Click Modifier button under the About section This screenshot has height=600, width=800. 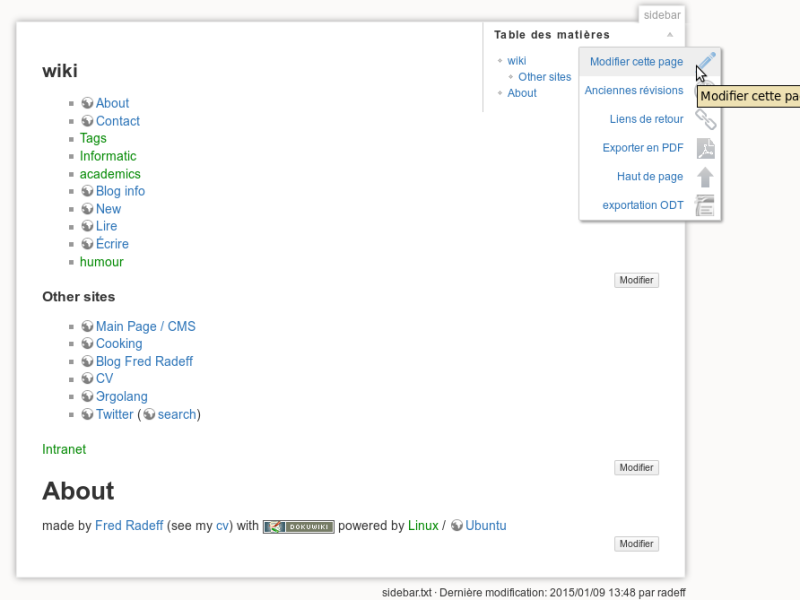pyautogui.click(x=636, y=544)
